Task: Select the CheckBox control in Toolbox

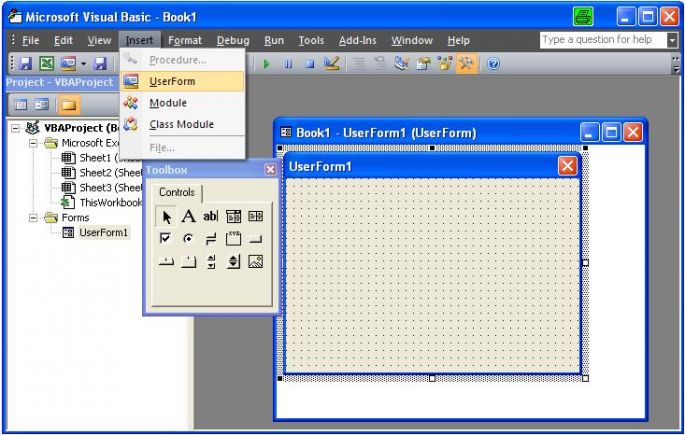Action: pos(166,238)
